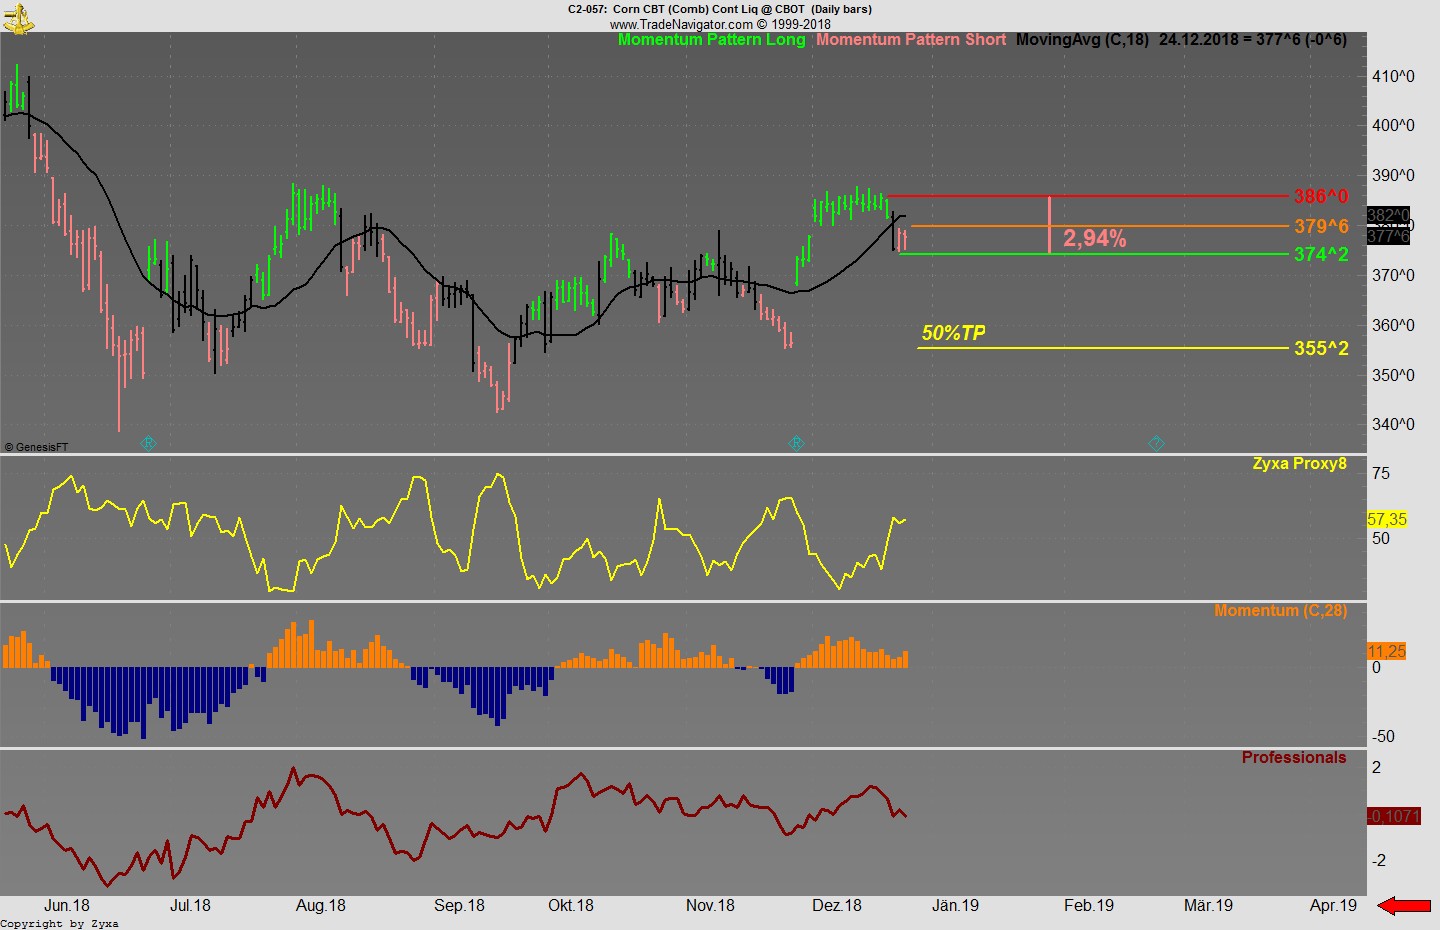Click the Jun.18 date axis label
Image resolution: width=1440 pixels, height=930 pixels.
pyautogui.click(x=67, y=906)
